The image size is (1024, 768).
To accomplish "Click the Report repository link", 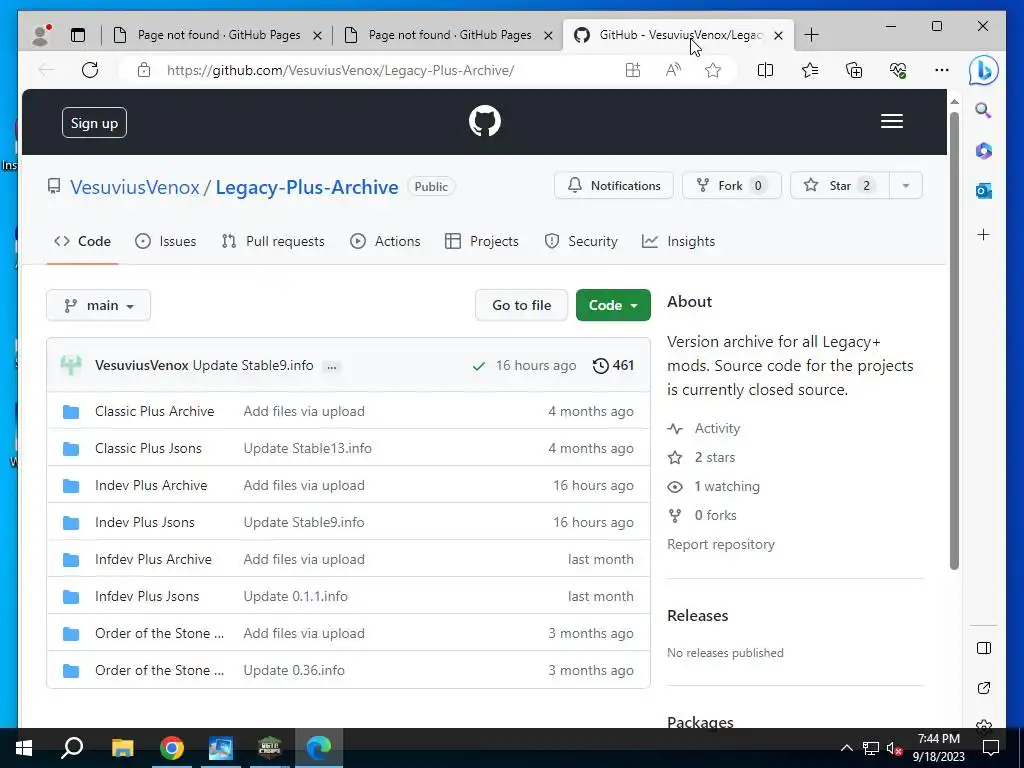I will tap(721, 545).
